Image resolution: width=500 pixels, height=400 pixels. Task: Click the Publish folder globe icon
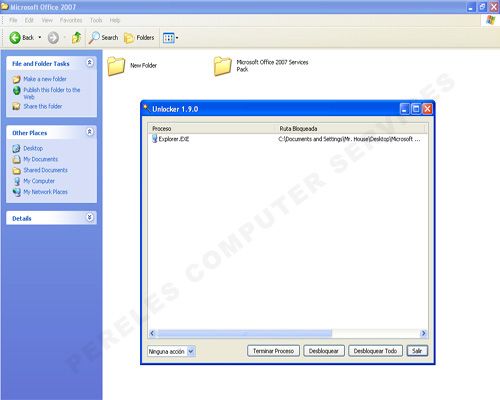(16, 90)
